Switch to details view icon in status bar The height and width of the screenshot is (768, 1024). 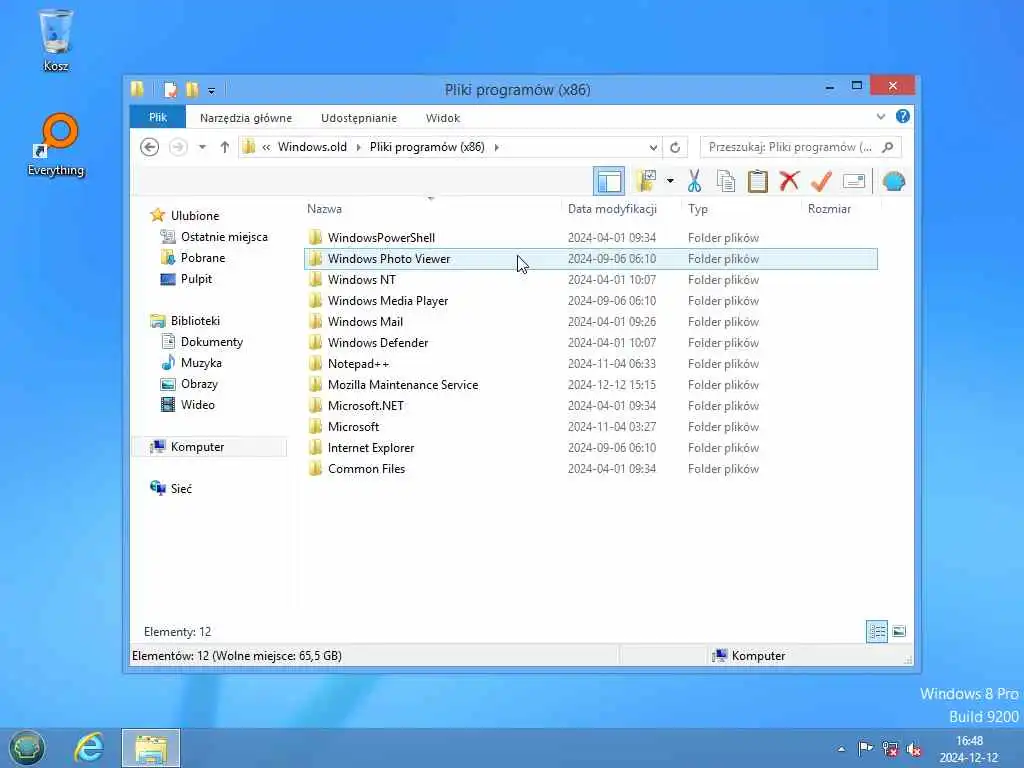point(876,632)
